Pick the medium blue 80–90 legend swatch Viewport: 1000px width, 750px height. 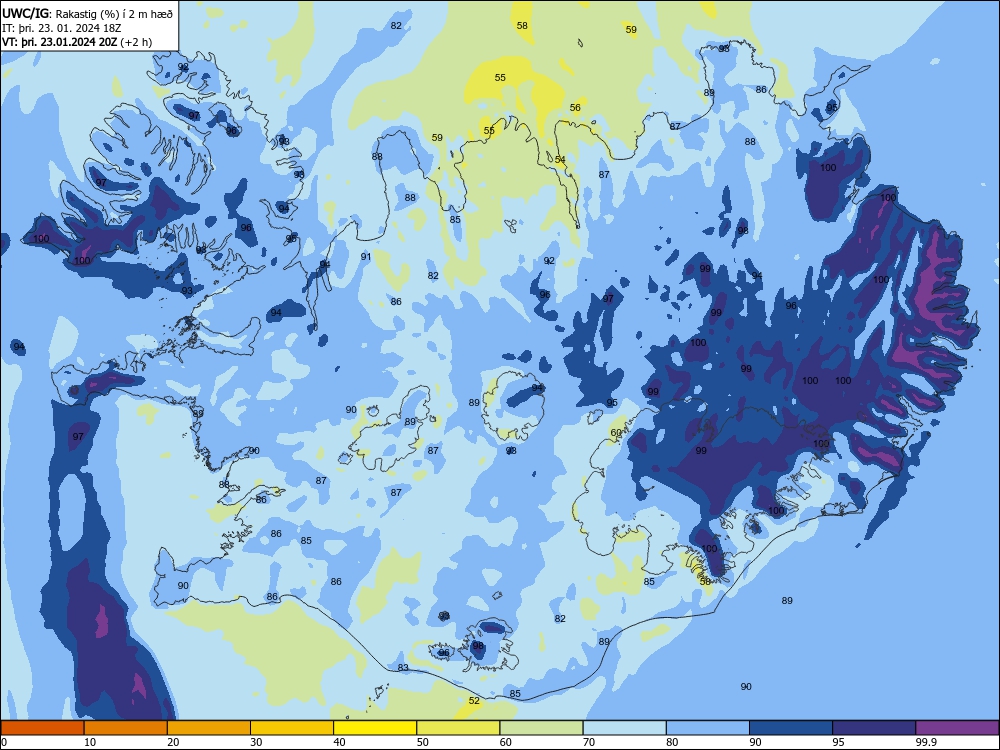tap(708, 728)
